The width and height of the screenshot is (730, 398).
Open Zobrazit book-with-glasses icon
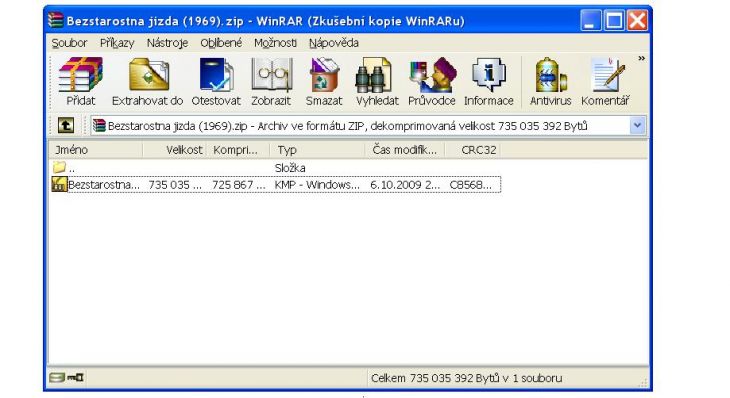[271, 74]
